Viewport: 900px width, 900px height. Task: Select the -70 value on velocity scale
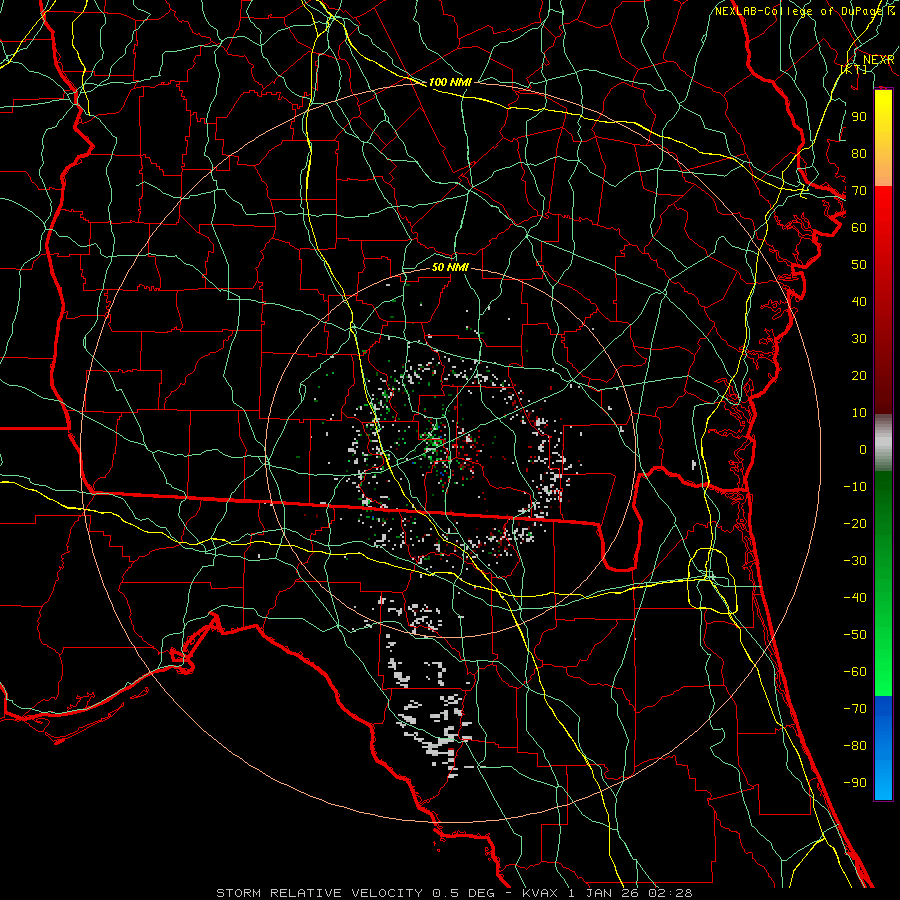[855, 709]
